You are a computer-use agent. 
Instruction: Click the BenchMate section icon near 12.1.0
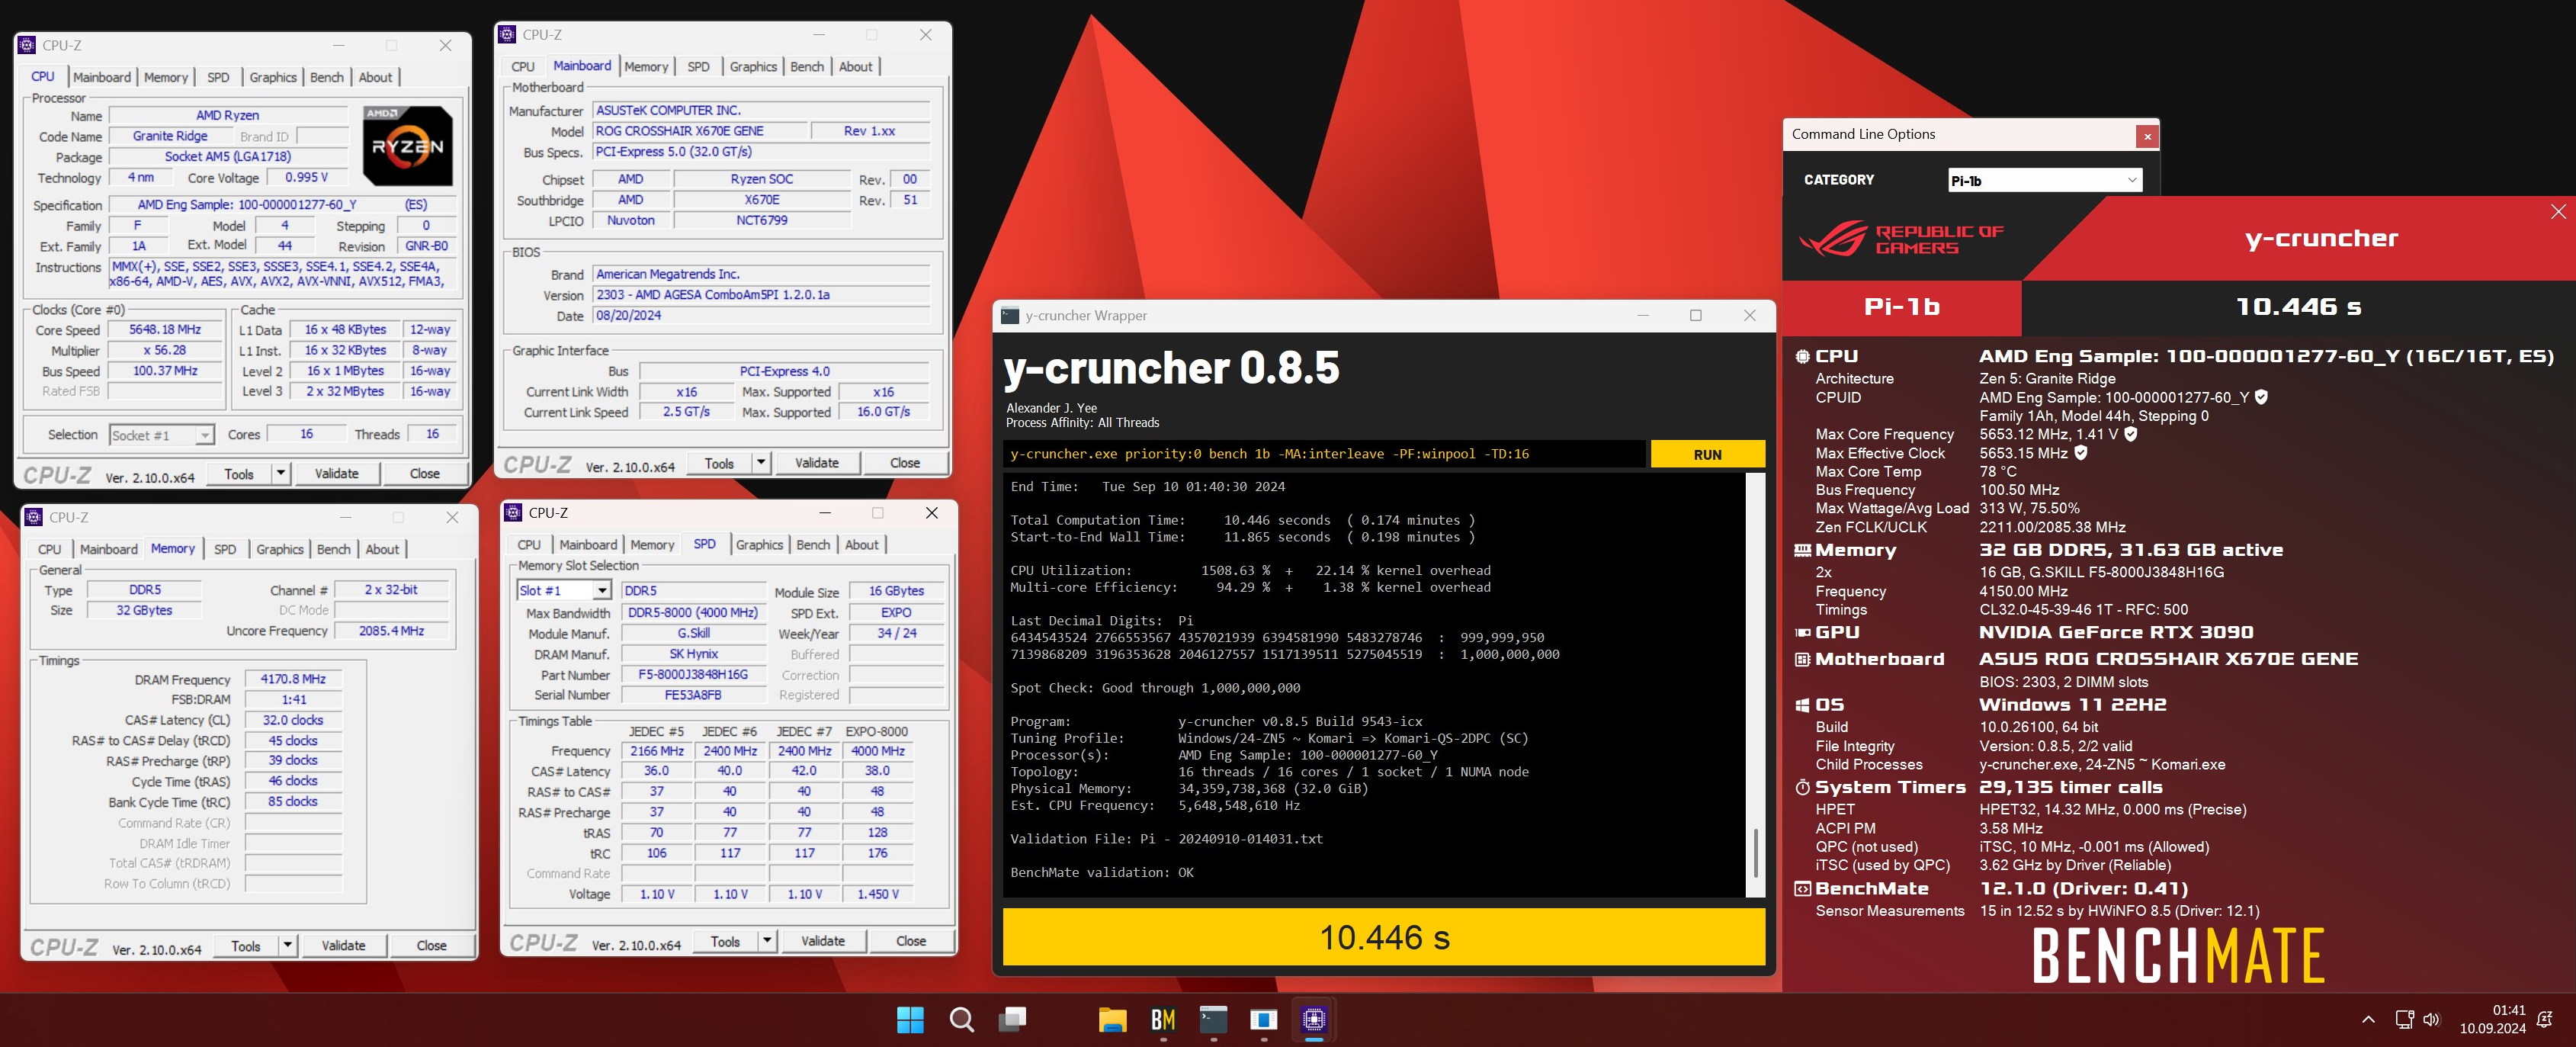(1802, 888)
